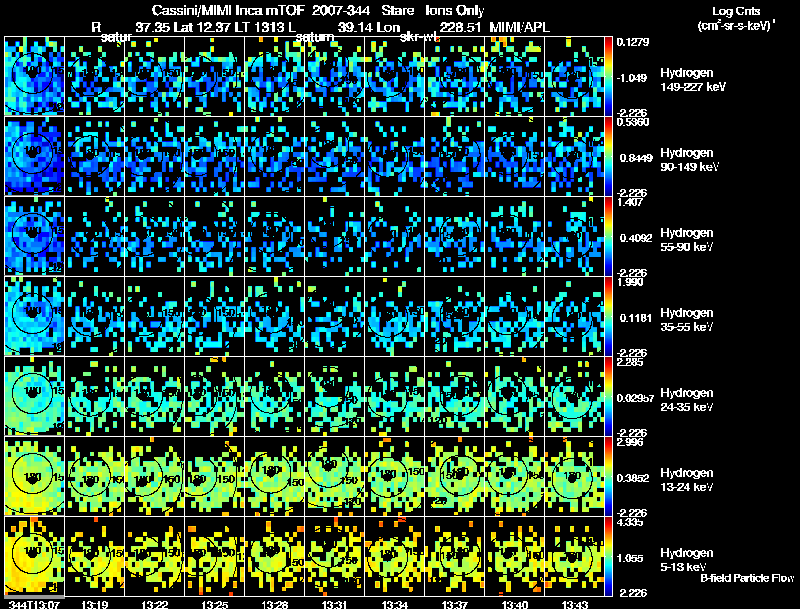800x609 pixels.
Task: Open the 13:34 image in Hydrogen 5-13 keV row
Action: point(394,556)
